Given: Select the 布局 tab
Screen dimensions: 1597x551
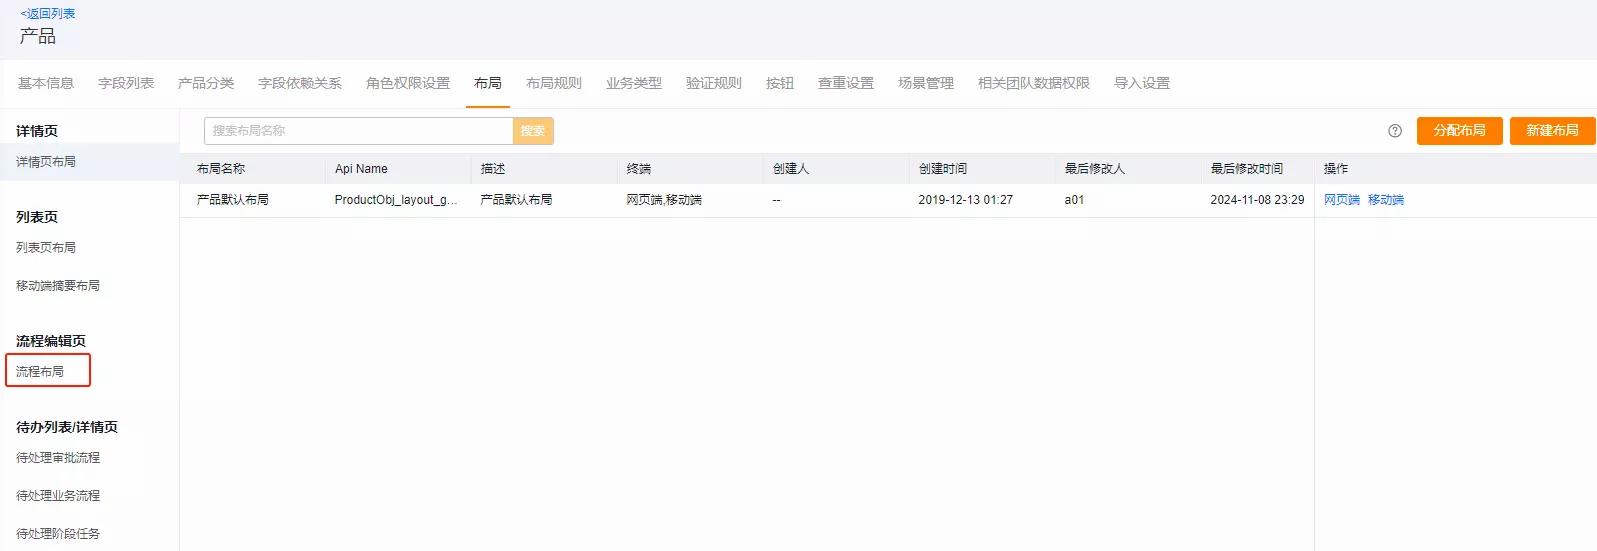Looking at the screenshot, I should click(x=488, y=83).
